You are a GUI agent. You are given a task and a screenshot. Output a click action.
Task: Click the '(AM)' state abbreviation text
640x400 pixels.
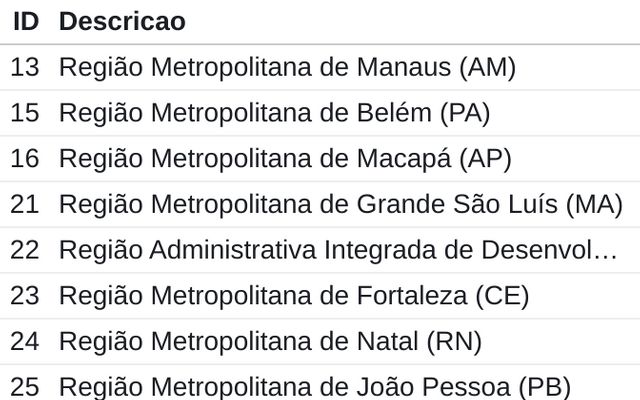(x=487, y=67)
